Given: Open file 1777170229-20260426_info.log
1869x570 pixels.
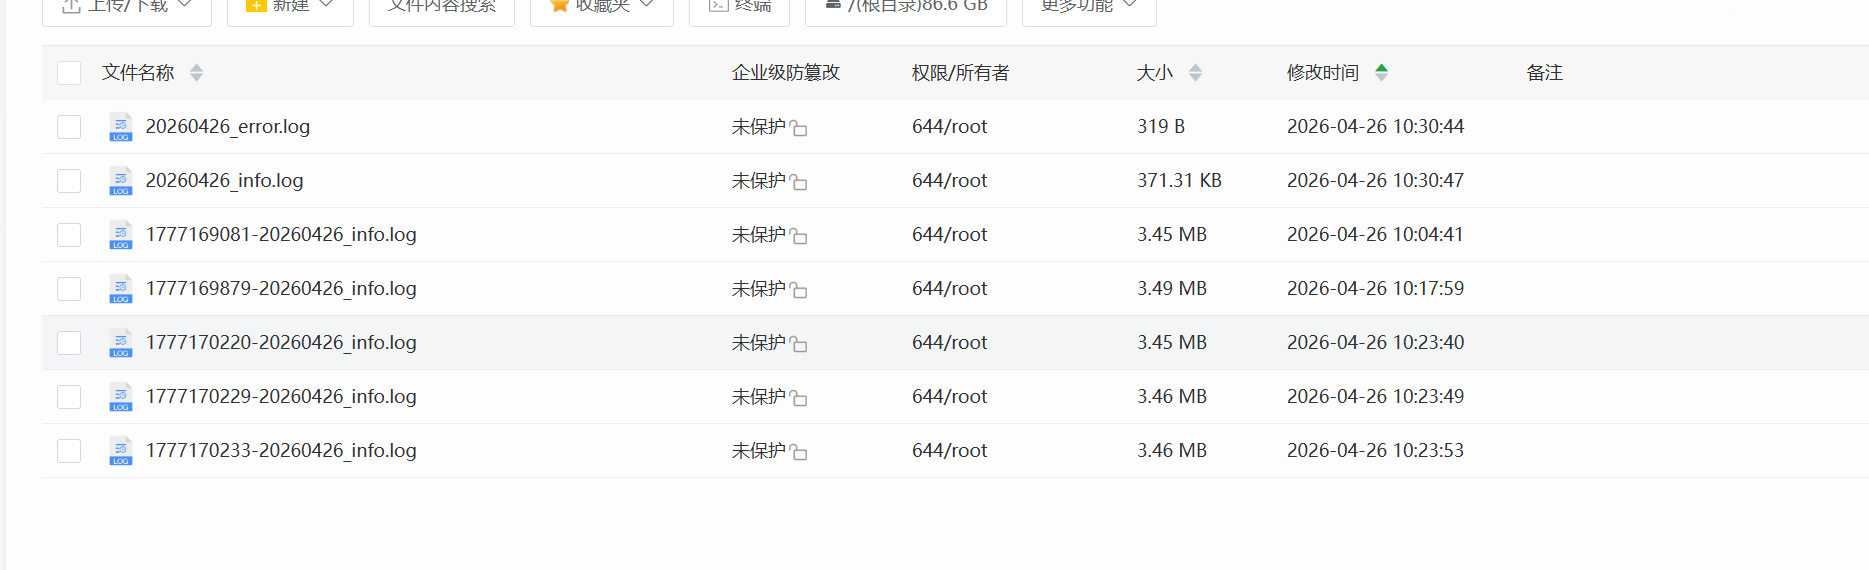Looking at the screenshot, I should tap(281, 397).
